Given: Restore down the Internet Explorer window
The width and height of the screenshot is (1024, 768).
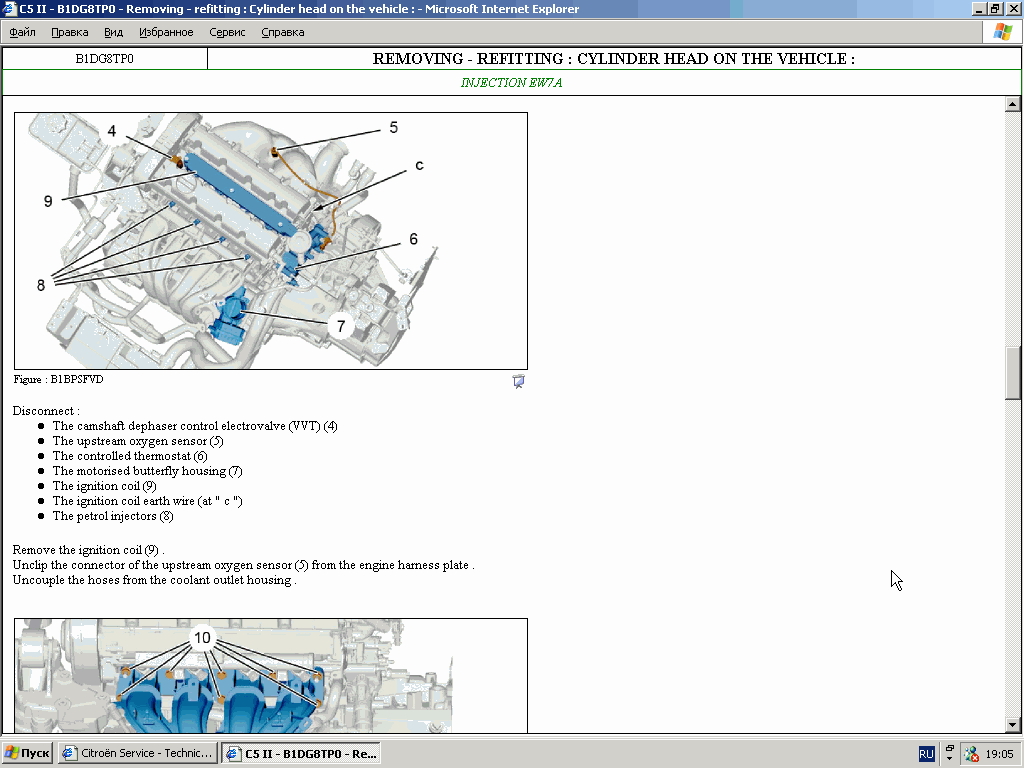Looking at the screenshot, I should click(995, 8).
